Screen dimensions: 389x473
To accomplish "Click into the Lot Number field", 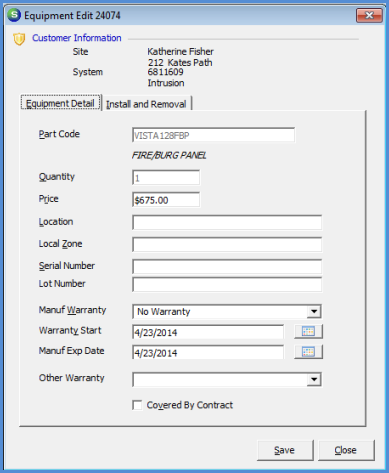I will point(227,284).
